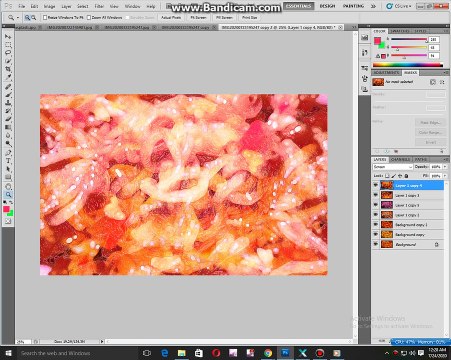This screenshot has width=451, height=360.
Task: Click the Fit Screen button
Action: coord(198,17)
